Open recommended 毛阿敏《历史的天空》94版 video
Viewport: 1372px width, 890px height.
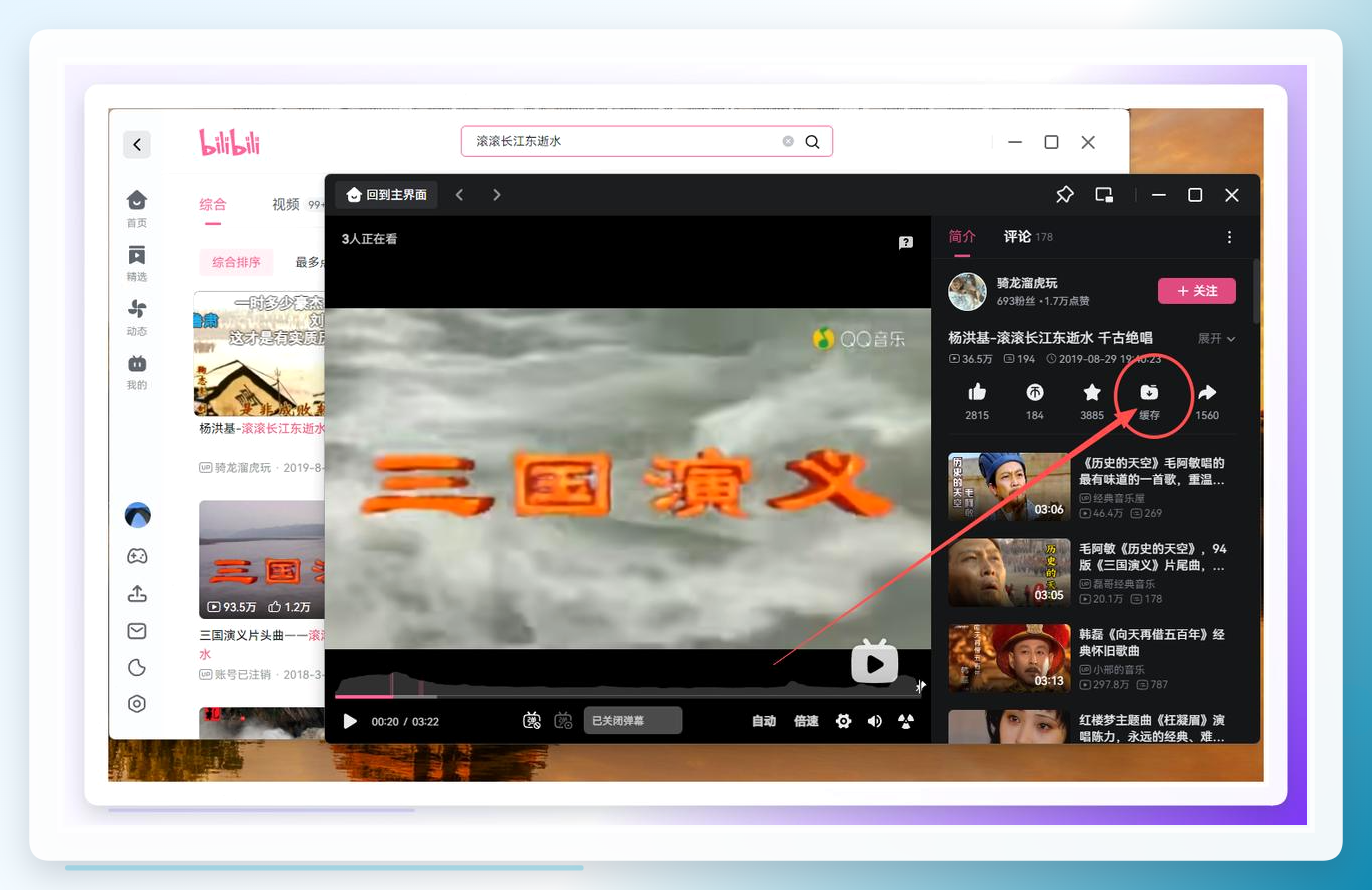click(1092, 573)
